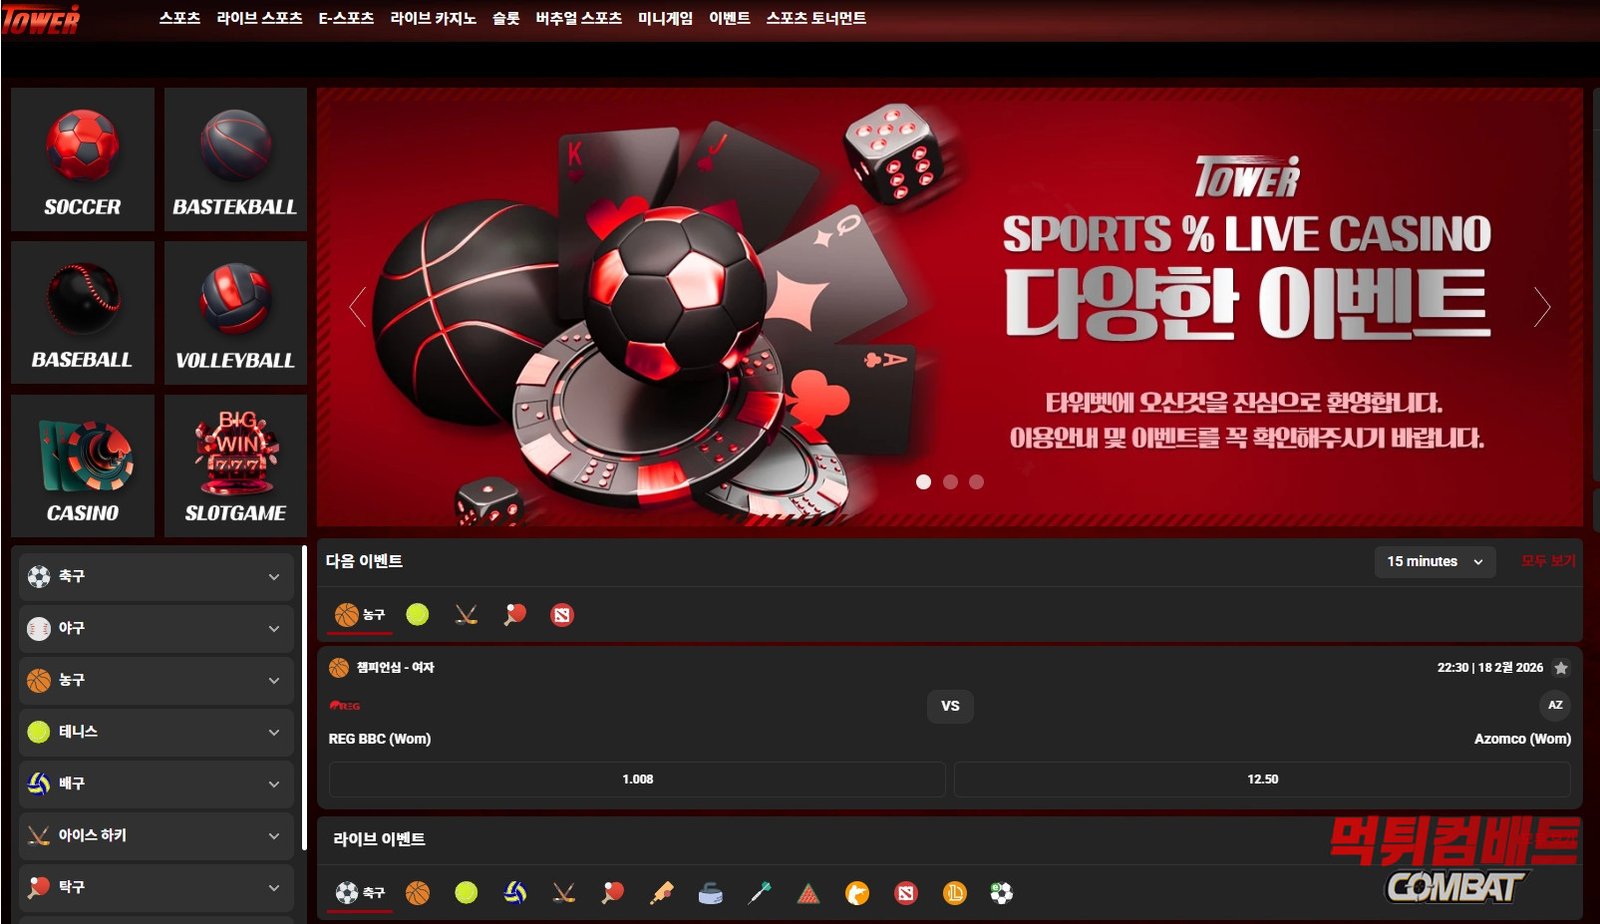Open the SLOTGAME tile
The width and height of the screenshot is (1600, 924).
pyautogui.click(x=235, y=466)
